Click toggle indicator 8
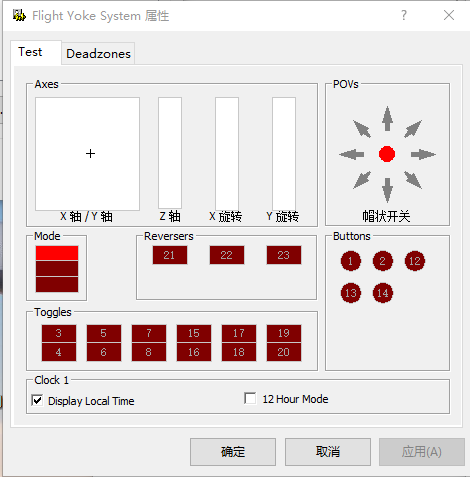Image resolution: width=470 pixels, height=477 pixels. tap(149, 352)
